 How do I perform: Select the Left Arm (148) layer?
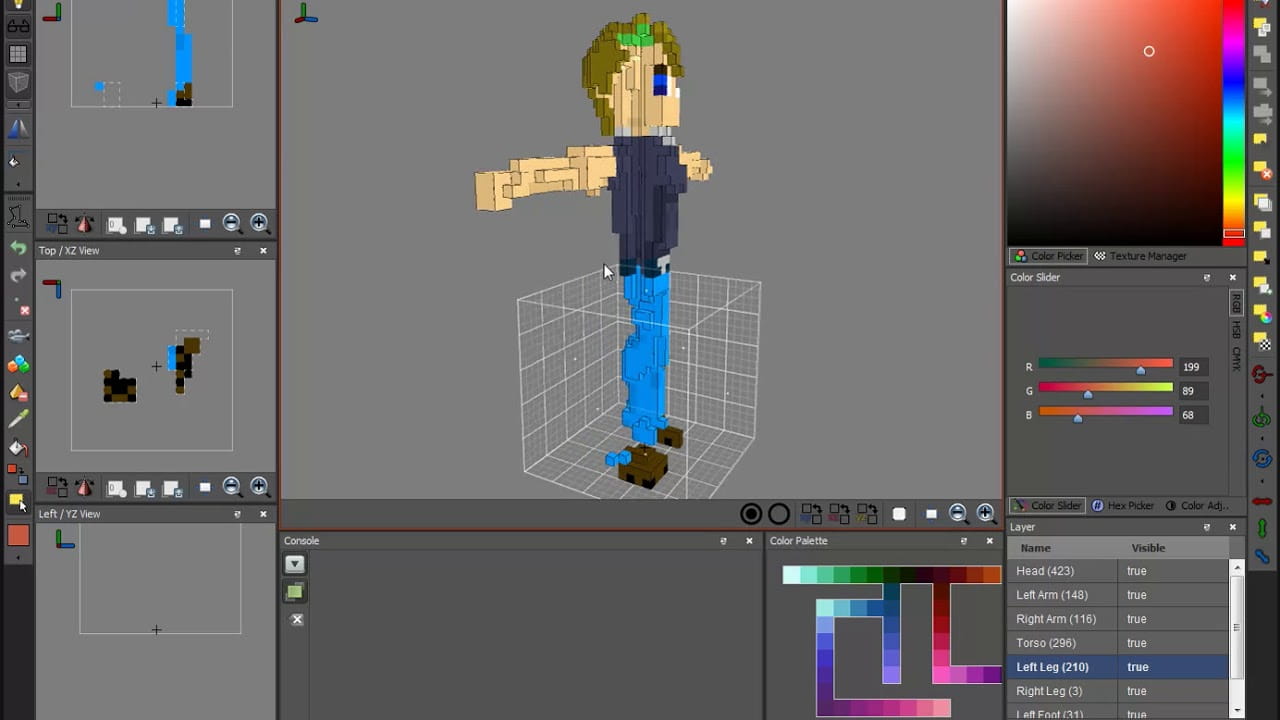(x=1051, y=595)
